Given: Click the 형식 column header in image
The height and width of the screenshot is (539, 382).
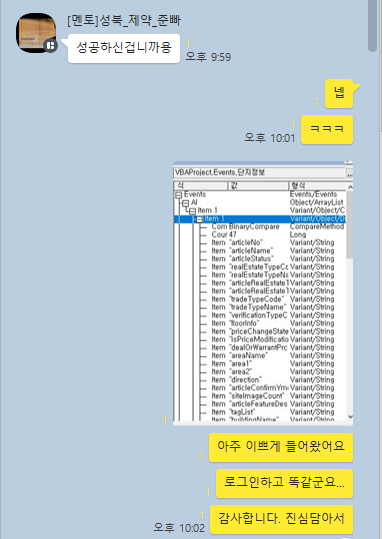Looking at the screenshot, I should pos(316,186).
